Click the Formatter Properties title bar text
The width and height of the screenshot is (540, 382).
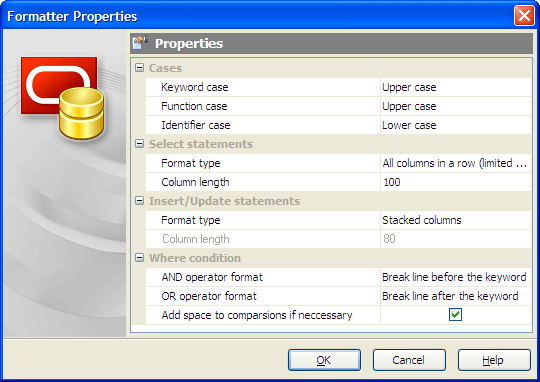[x=72, y=16]
